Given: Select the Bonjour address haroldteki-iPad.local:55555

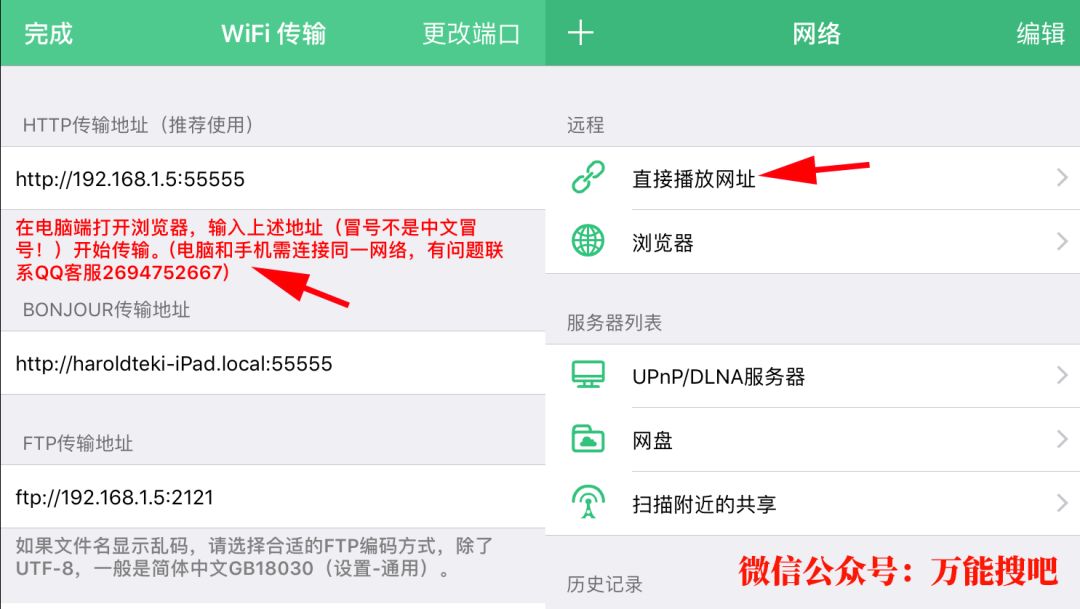Looking at the screenshot, I should 273,363.
